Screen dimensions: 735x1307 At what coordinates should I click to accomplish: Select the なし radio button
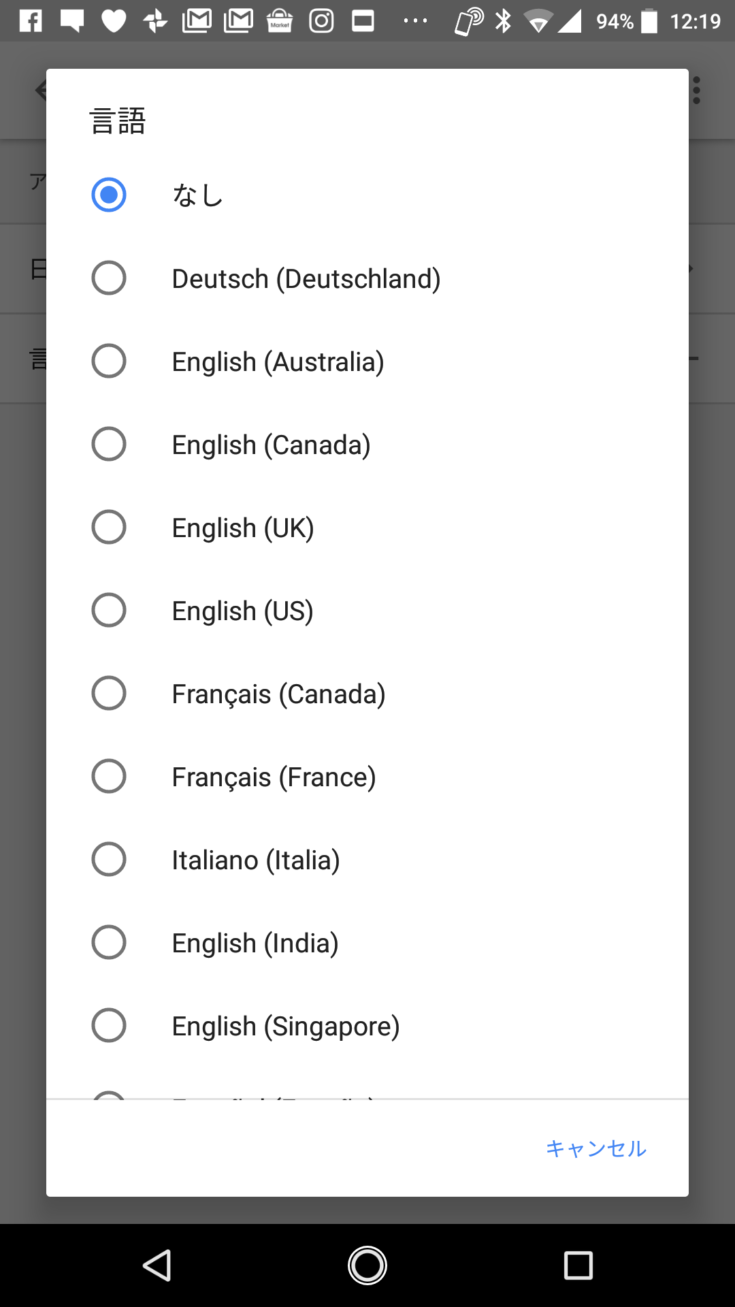click(109, 195)
